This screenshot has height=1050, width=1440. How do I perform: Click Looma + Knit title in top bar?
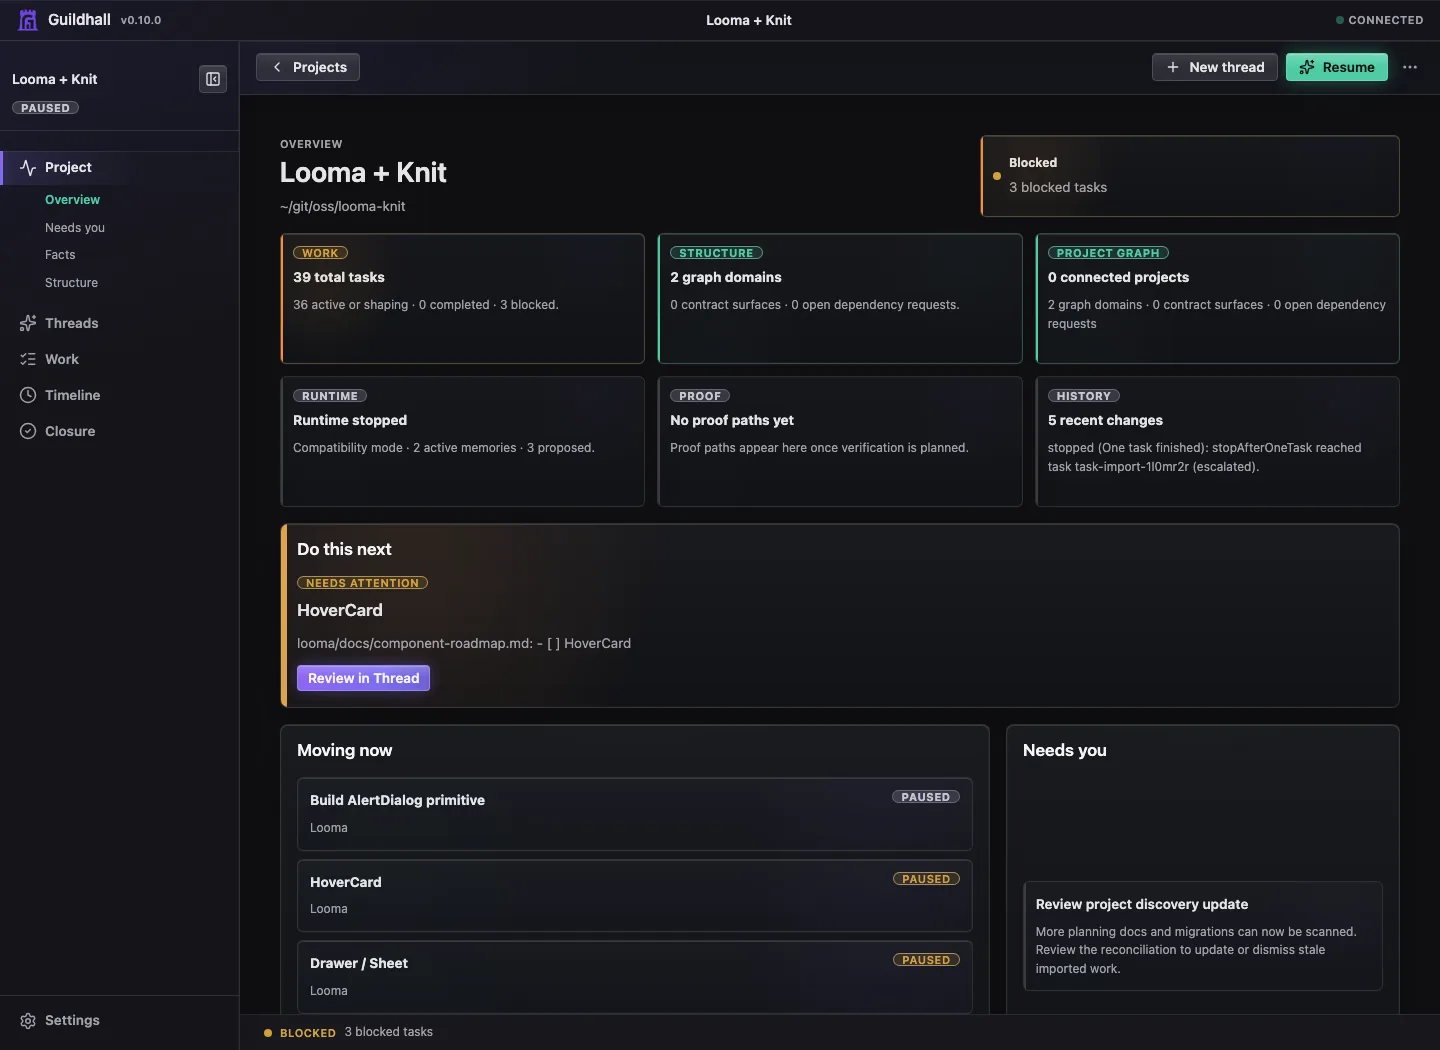[748, 20]
